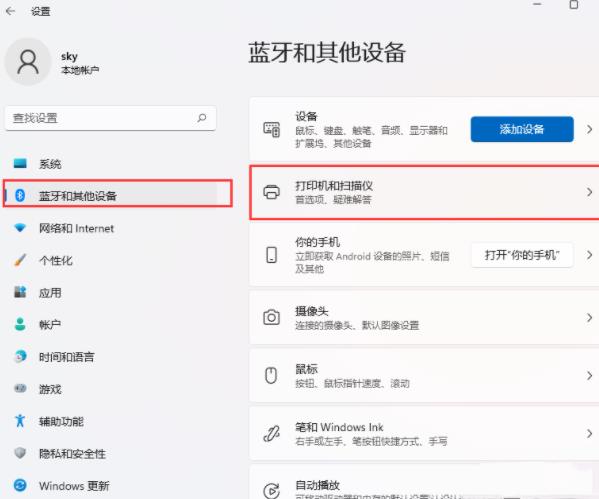Image resolution: width=599 pixels, height=499 pixels.
Task: Click the 添加设备 button
Action: [x=522, y=129]
